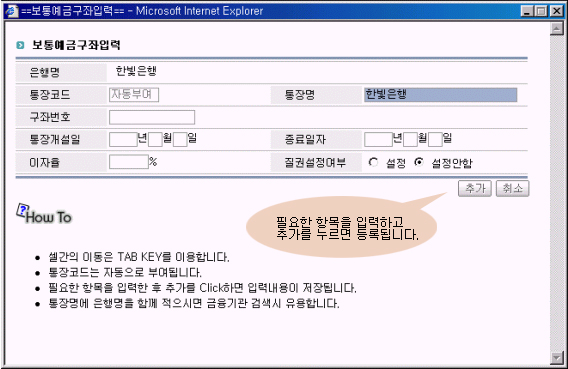This screenshot has width=568, height=369.
Task: Click the Internet Explorer icon in title bar
Action: 11,11
